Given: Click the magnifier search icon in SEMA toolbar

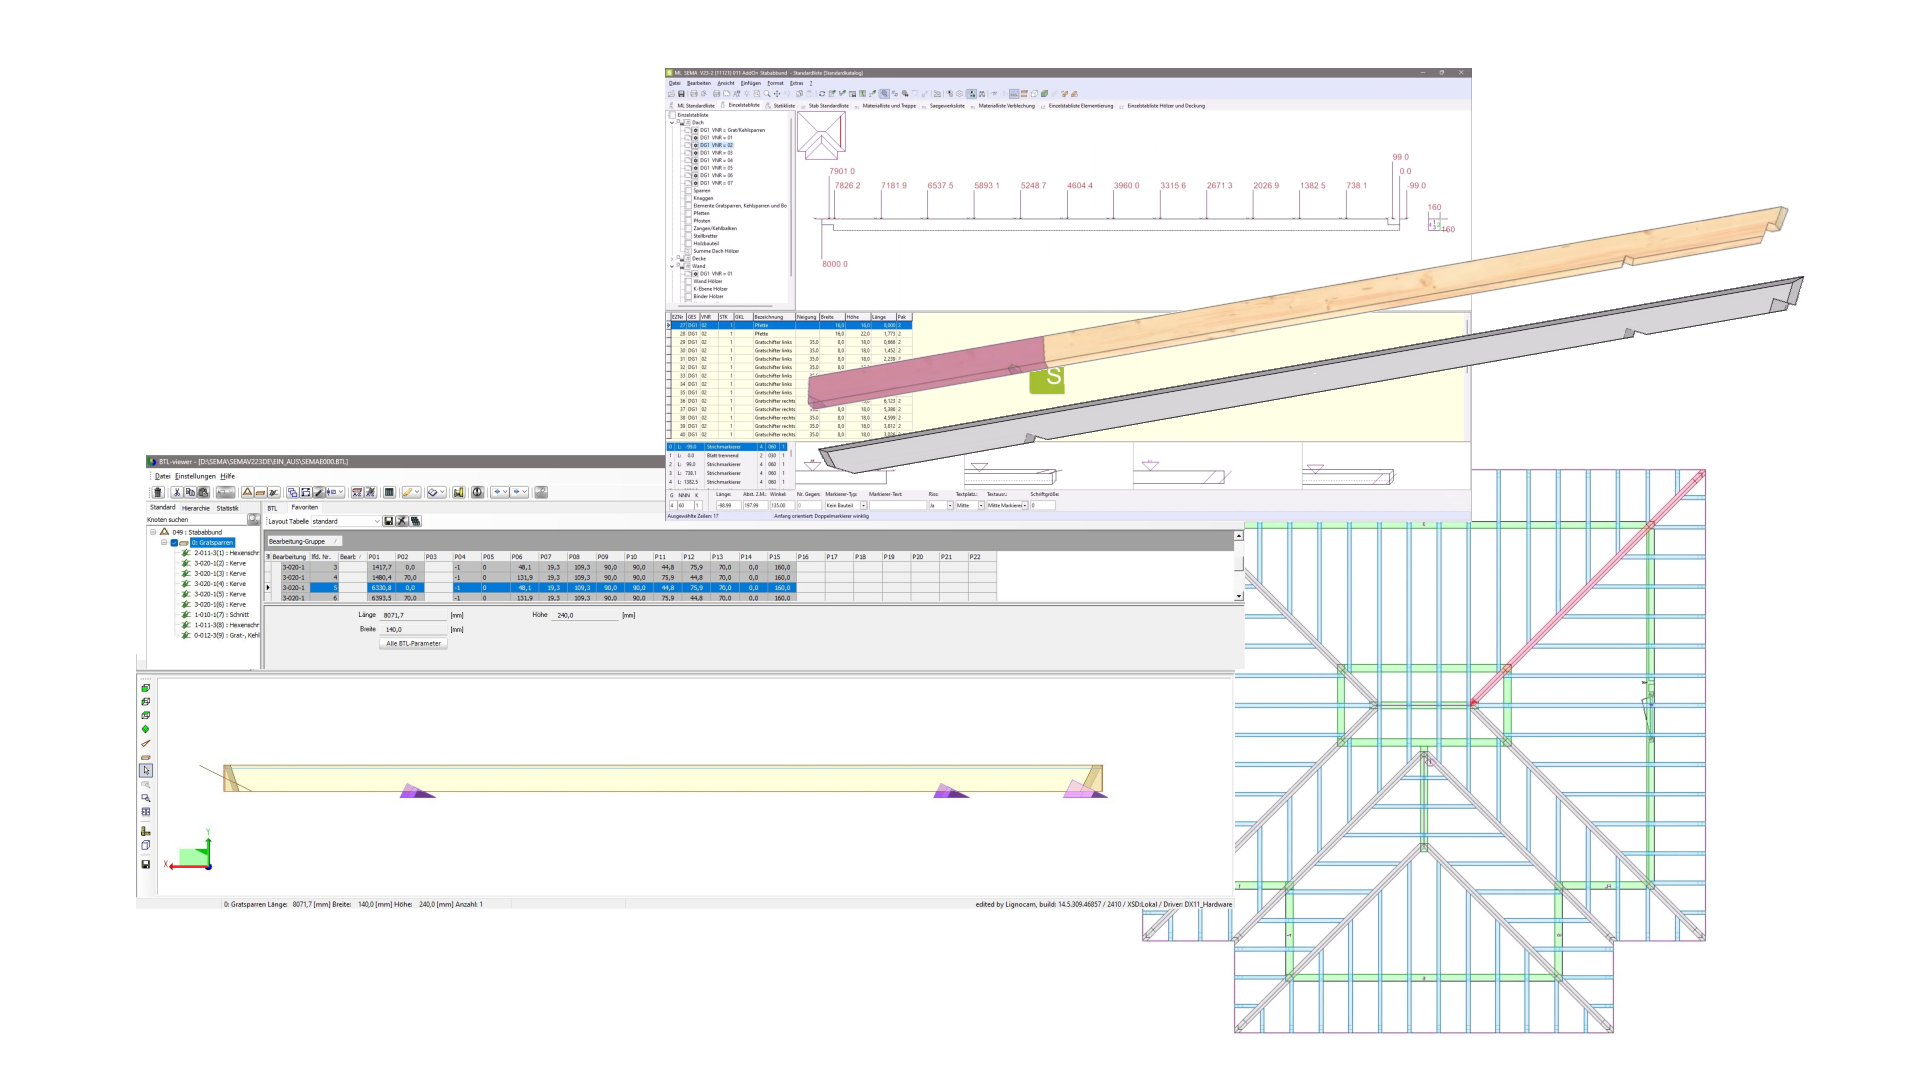Looking at the screenshot, I should [x=767, y=94].
